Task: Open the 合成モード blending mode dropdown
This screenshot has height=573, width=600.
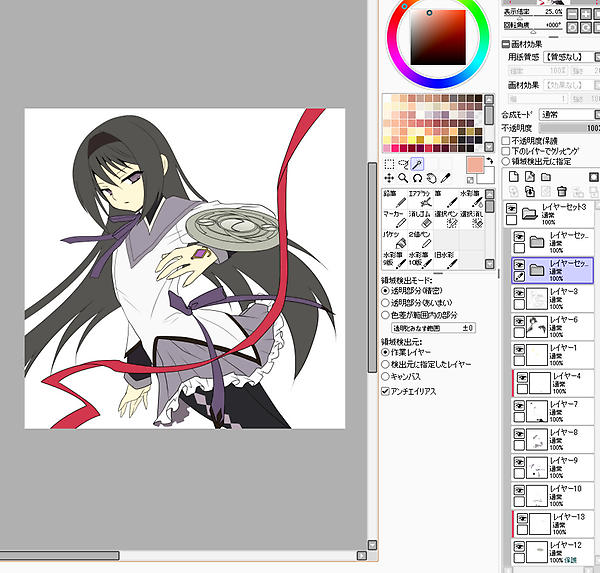Action: (x=569, y=114)
